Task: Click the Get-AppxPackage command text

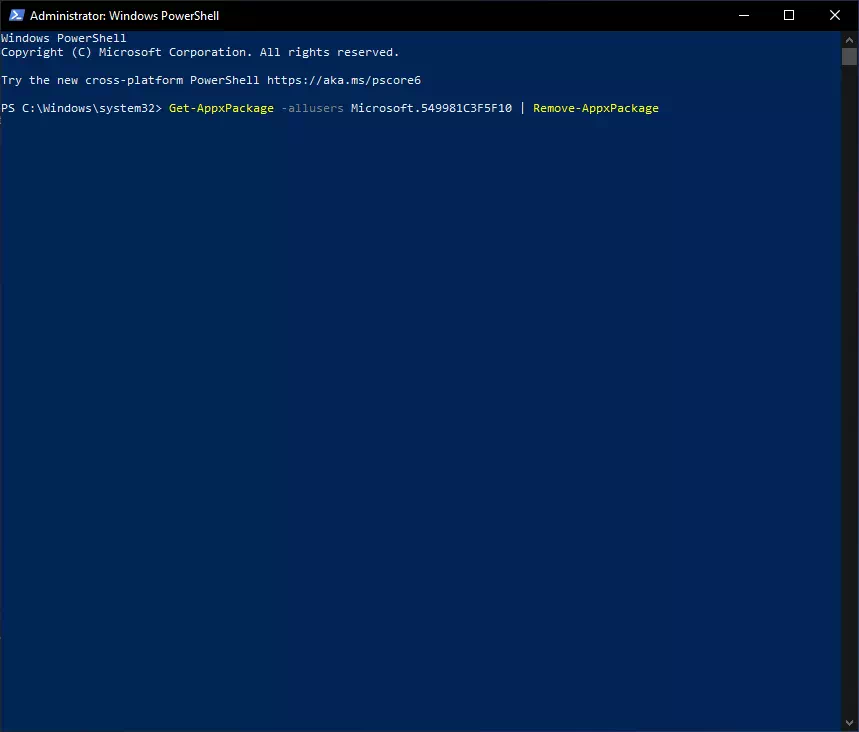Action: coord(221,108)
